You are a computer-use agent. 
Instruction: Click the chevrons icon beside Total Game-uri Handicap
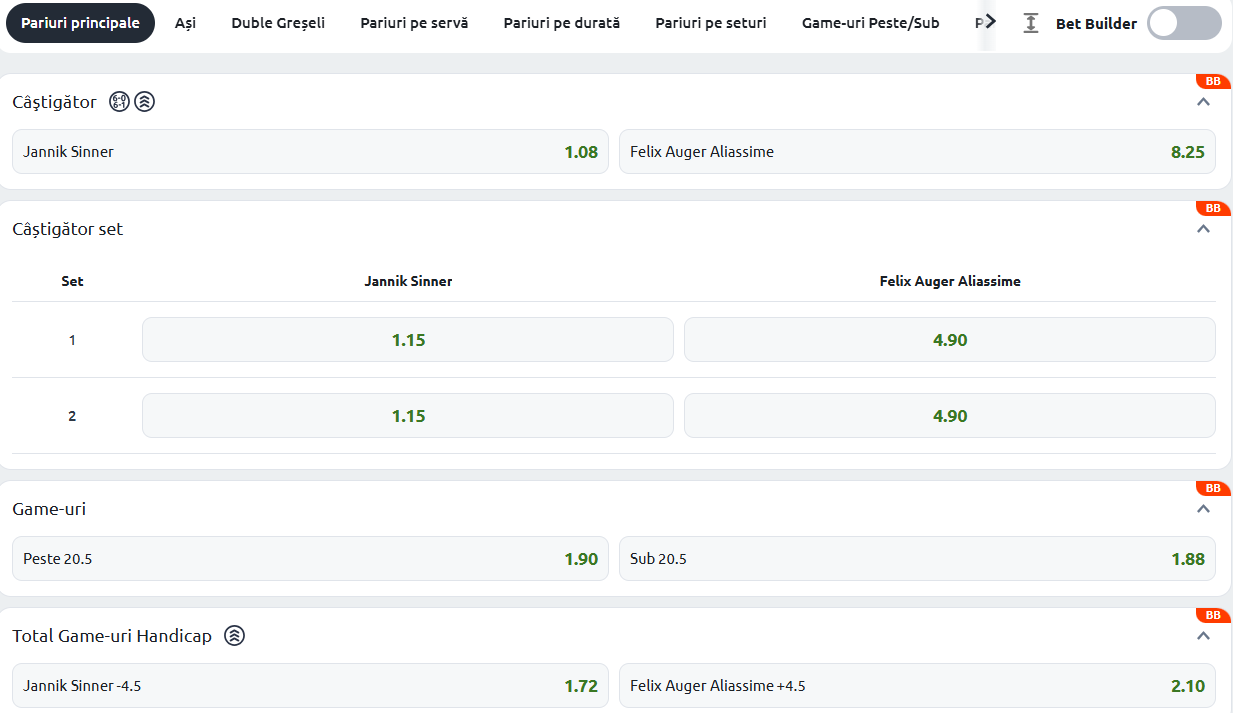click(x=234, y=635)
